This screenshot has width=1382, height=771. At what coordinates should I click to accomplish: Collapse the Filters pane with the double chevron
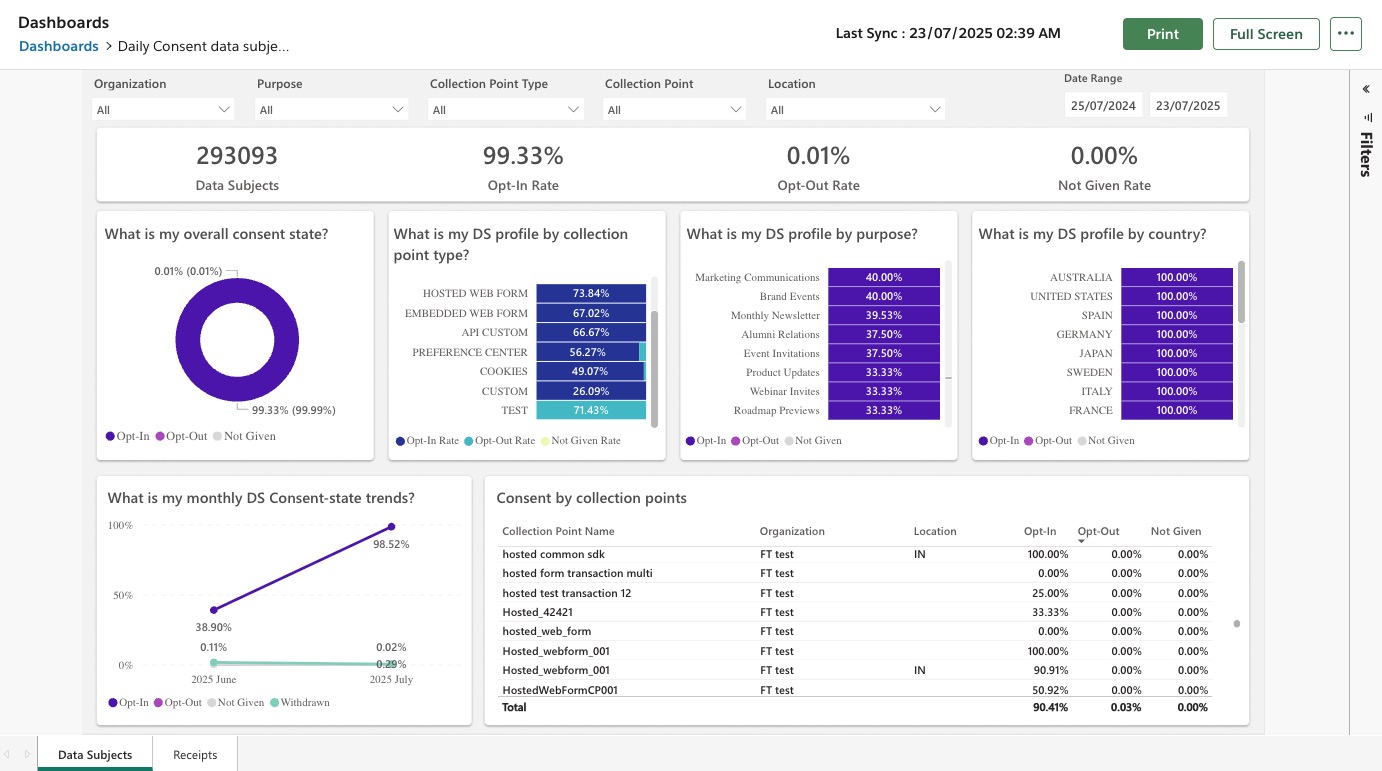point(1366,88)
